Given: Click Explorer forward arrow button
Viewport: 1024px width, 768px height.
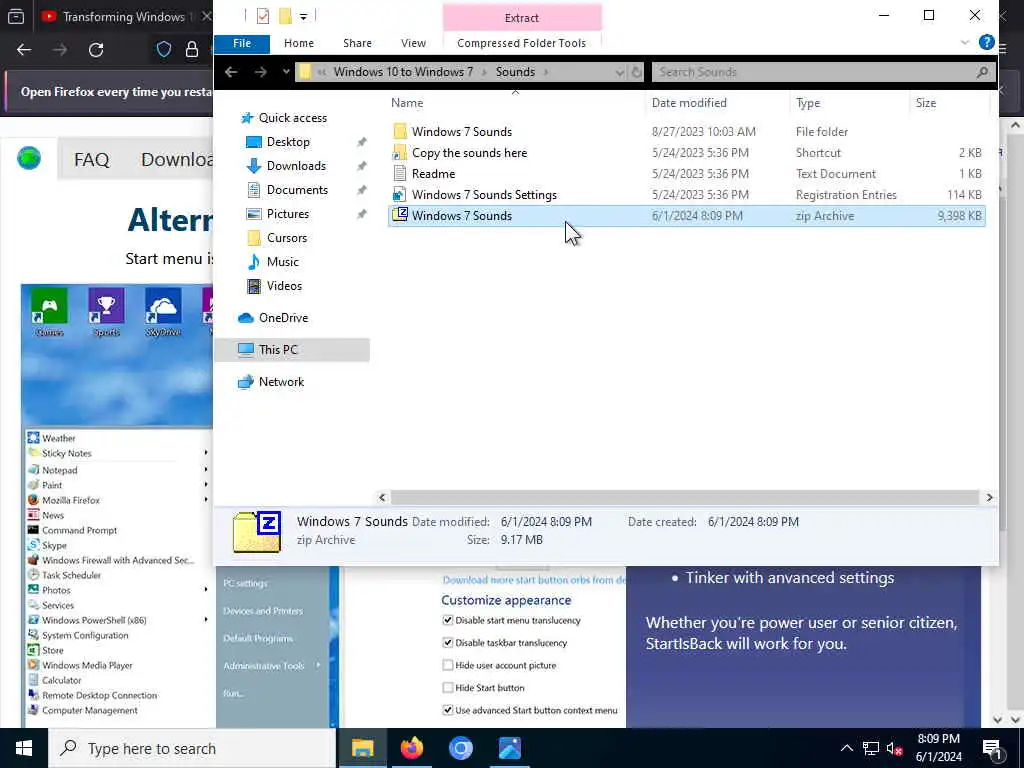Looking at the screenshot, I should coord(261,72).
